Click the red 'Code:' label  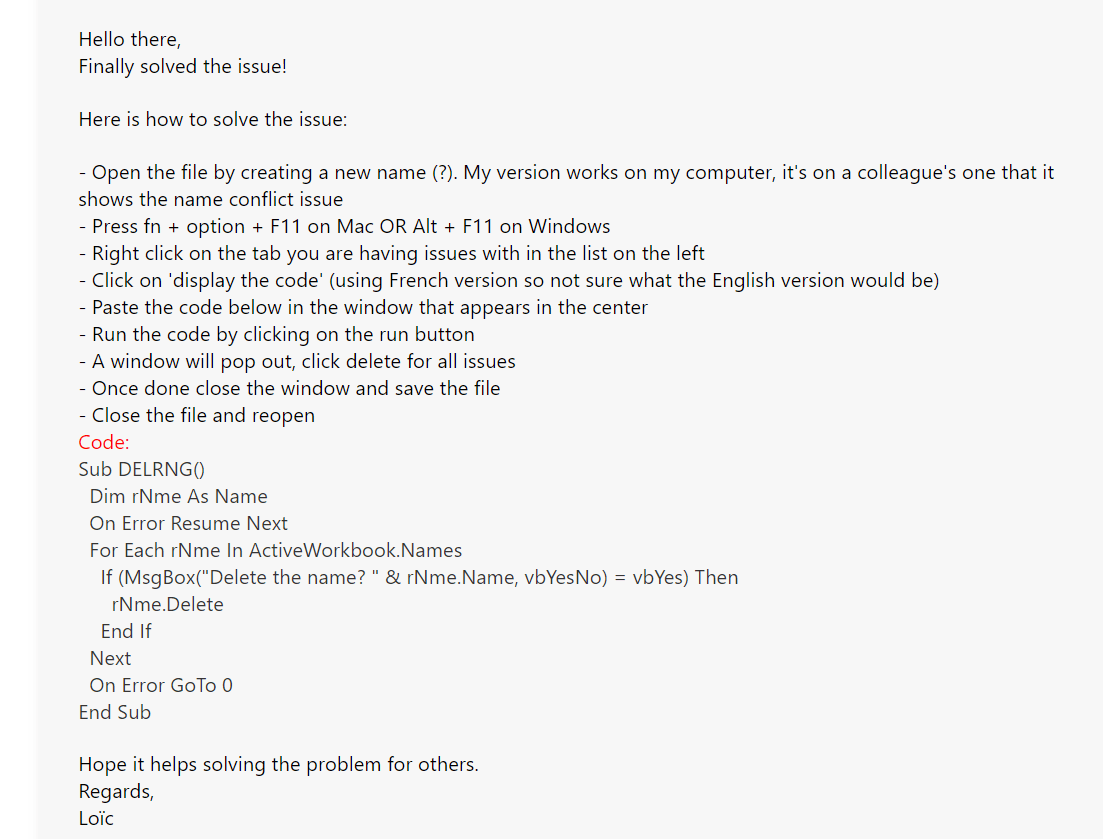pyautogui.click(x=104, y=442)
